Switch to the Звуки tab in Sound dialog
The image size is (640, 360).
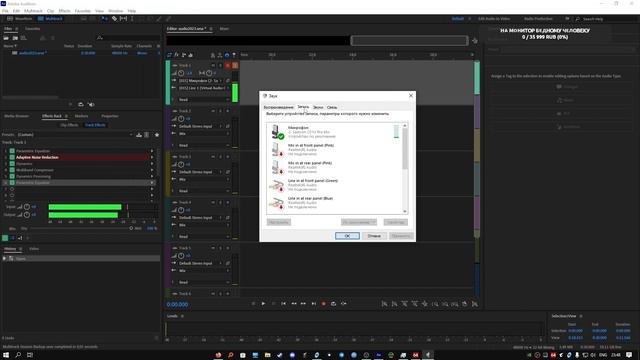pyautogui.click(x=318, y=107)
